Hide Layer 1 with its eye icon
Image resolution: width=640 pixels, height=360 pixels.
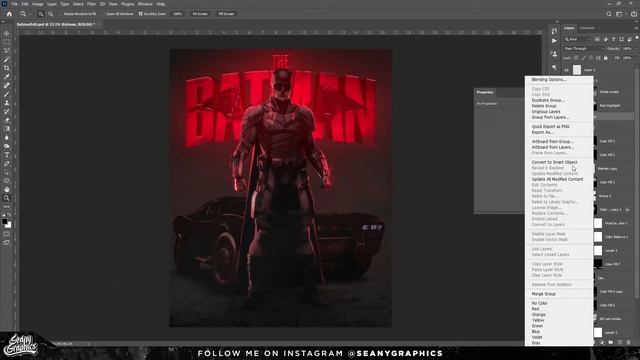(566, 70)
